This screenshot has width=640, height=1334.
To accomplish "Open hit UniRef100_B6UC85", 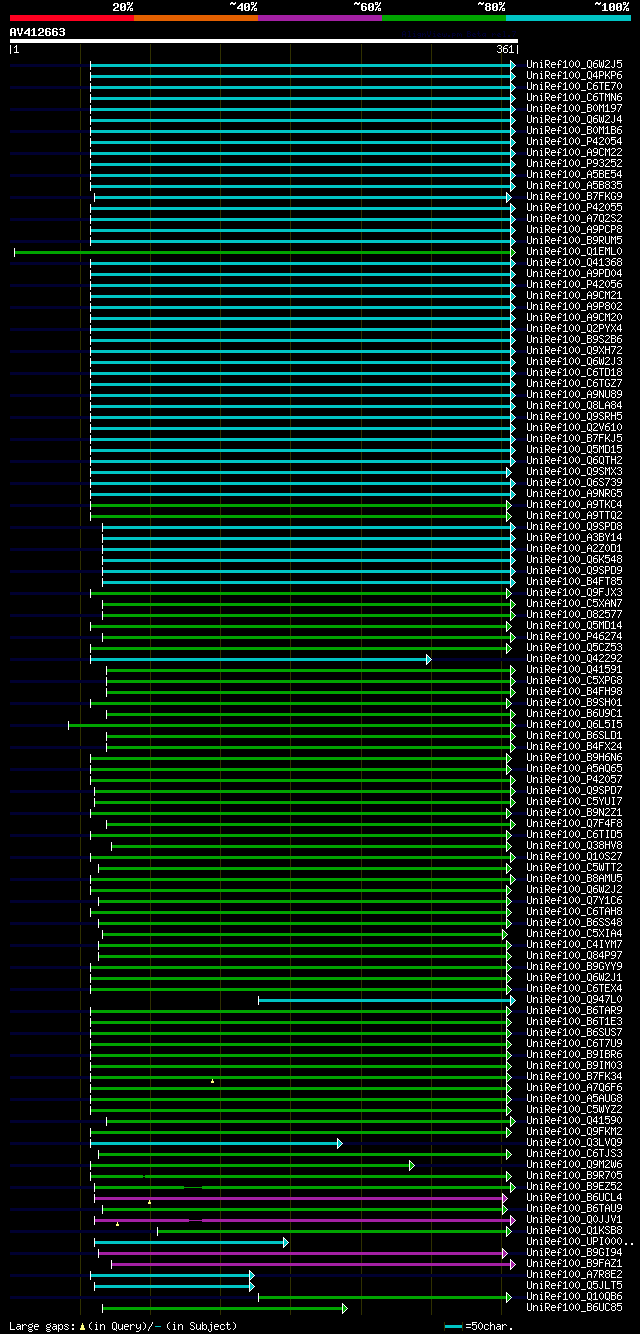I will [x=575, y=1308].
